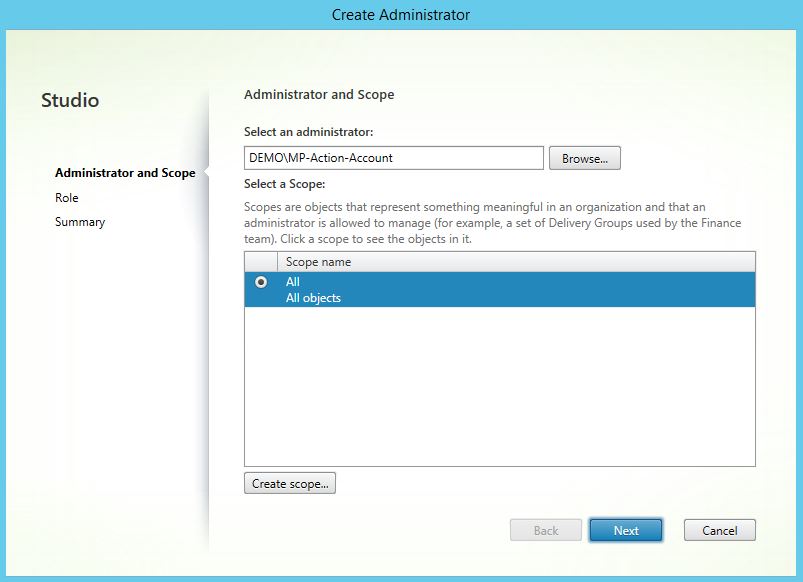Click the Select a Scope label

285,184
